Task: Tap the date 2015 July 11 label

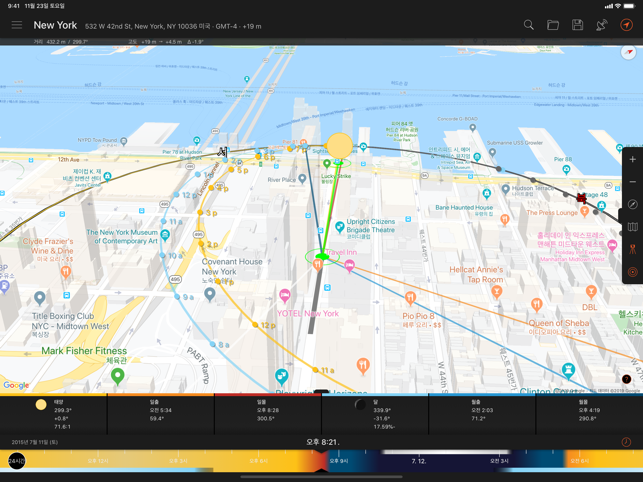Action: coord(34,442)
